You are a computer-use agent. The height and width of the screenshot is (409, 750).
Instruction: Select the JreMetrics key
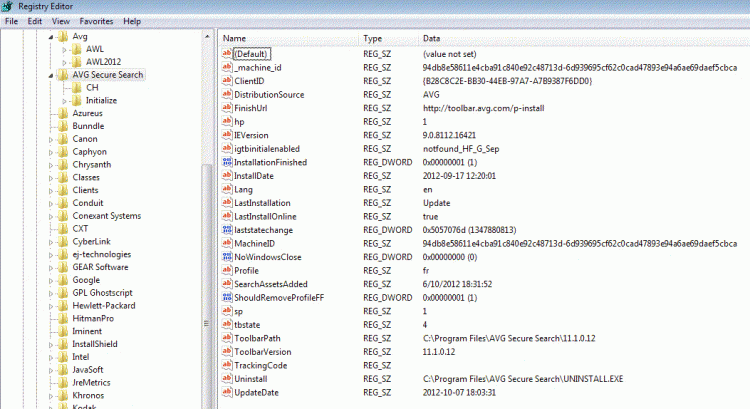[x=91, y=382]
